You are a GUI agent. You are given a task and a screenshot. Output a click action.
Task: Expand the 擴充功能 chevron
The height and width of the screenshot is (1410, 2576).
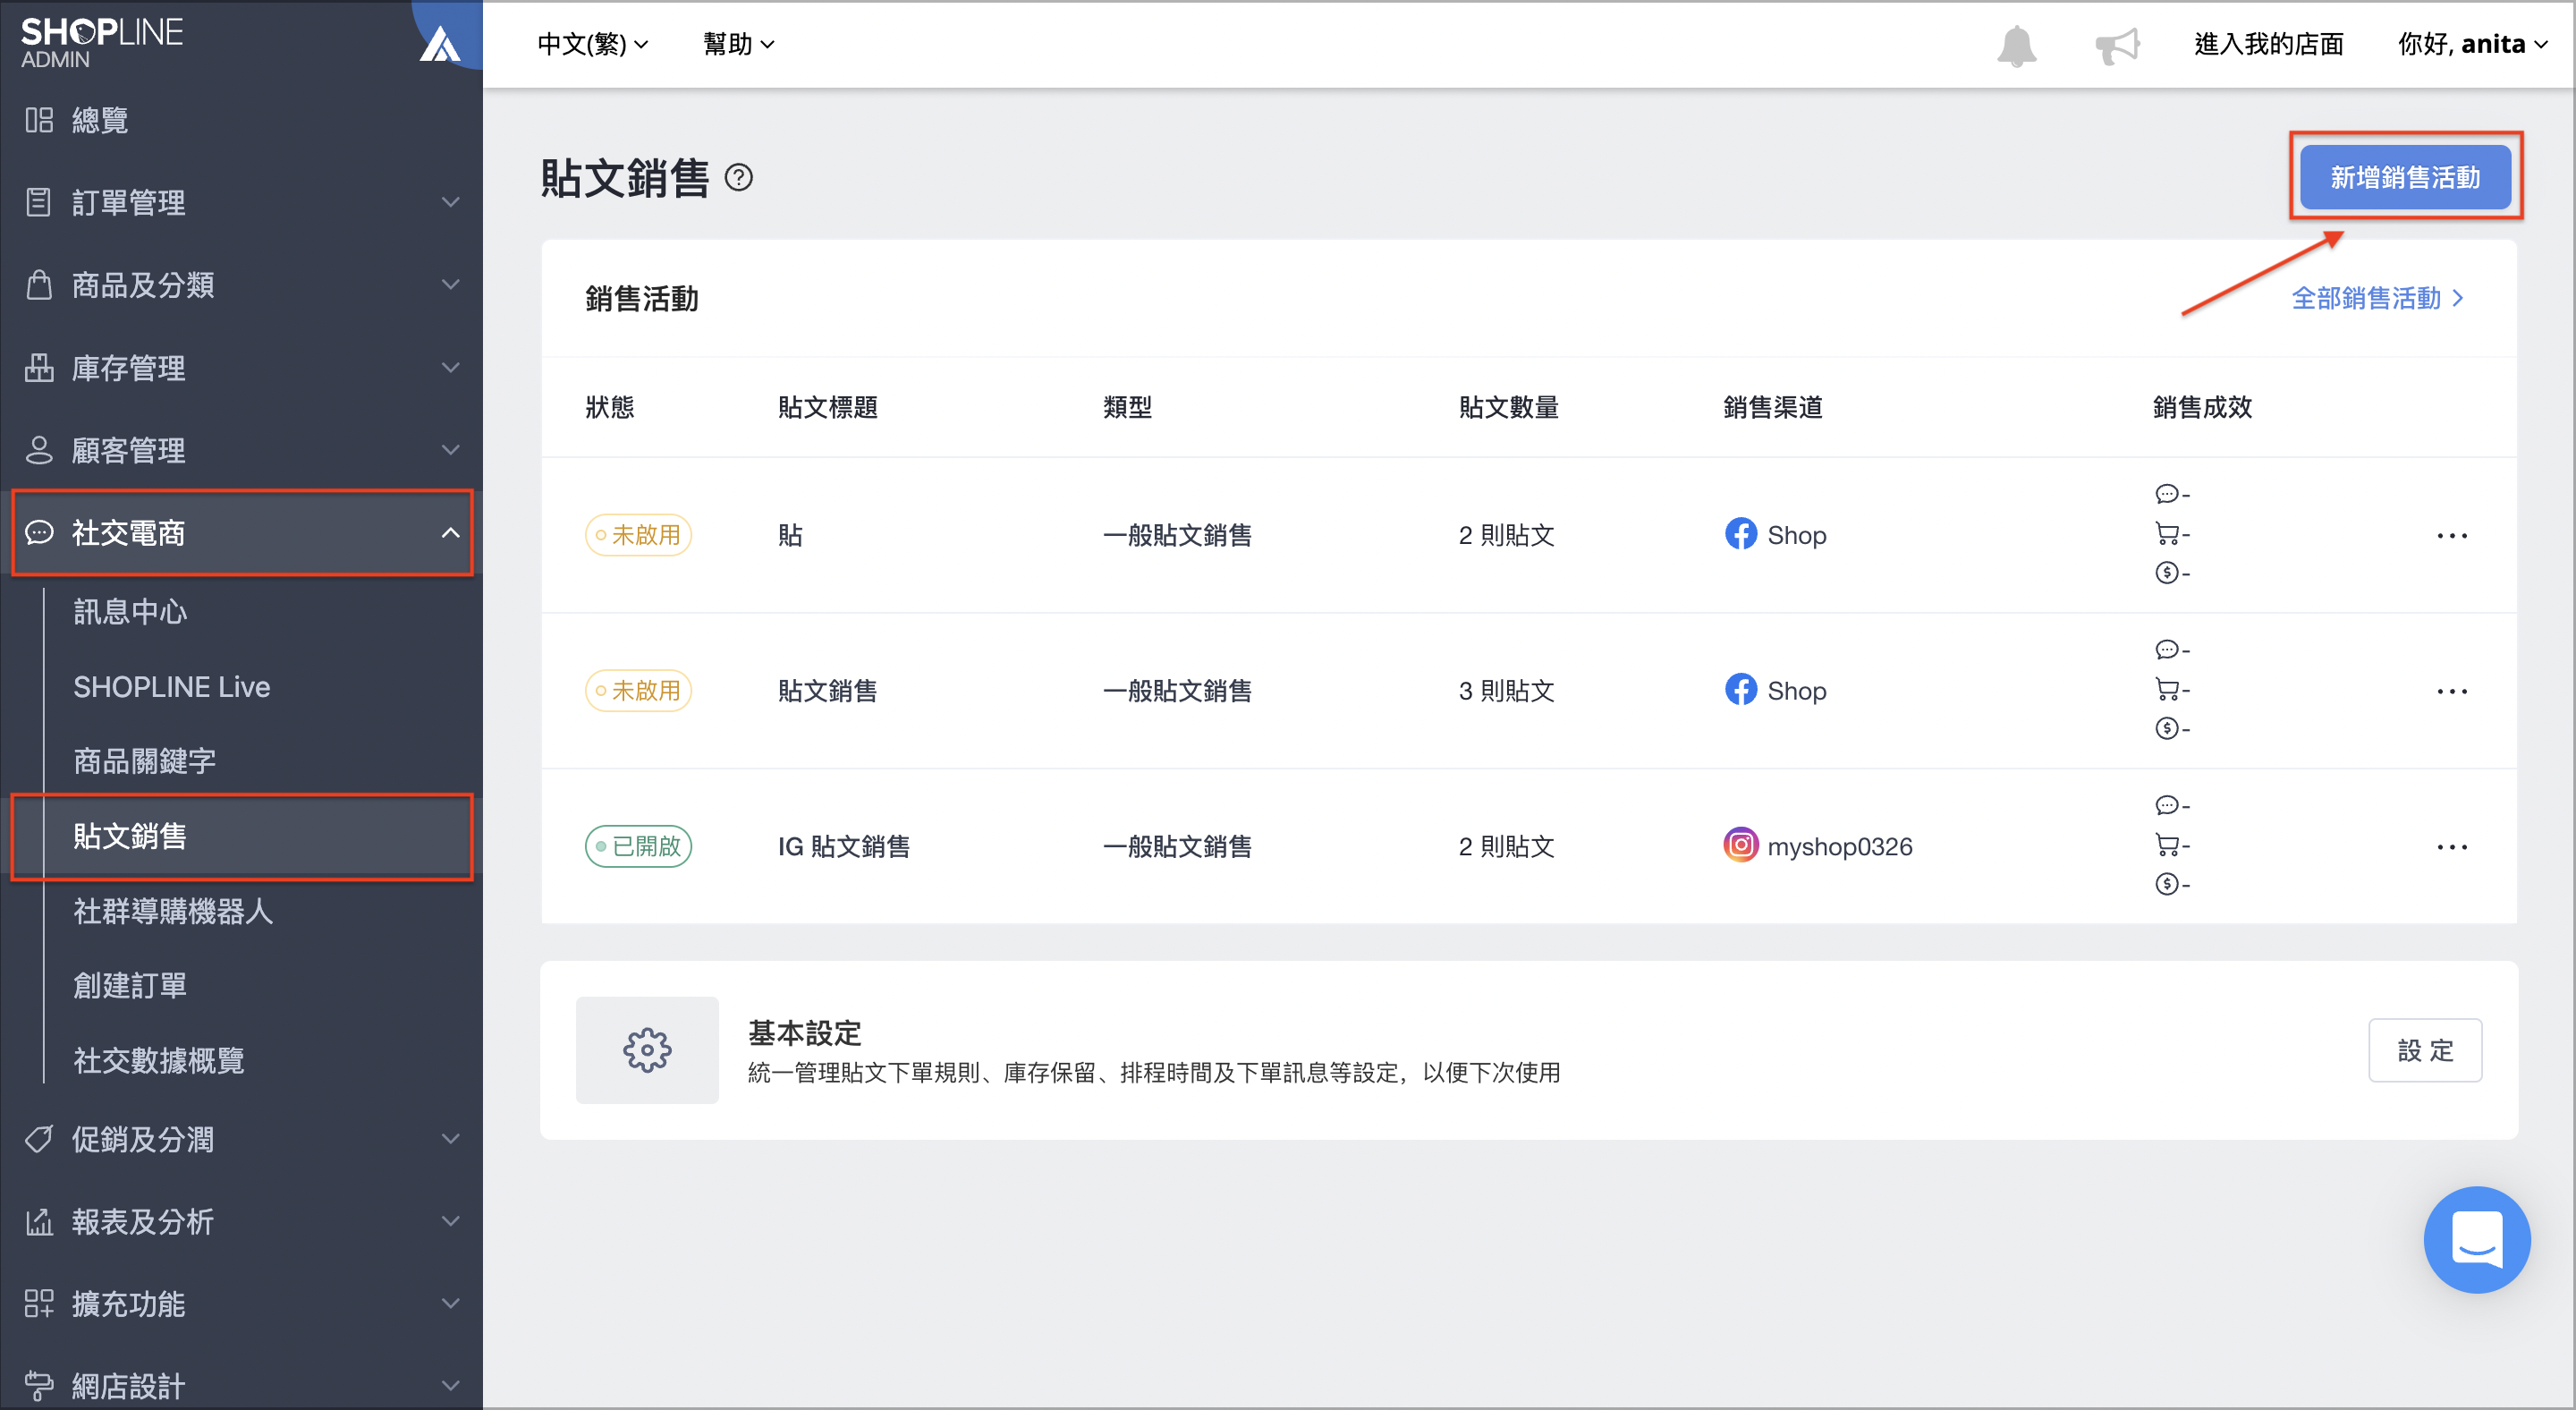coord(451,1303)
